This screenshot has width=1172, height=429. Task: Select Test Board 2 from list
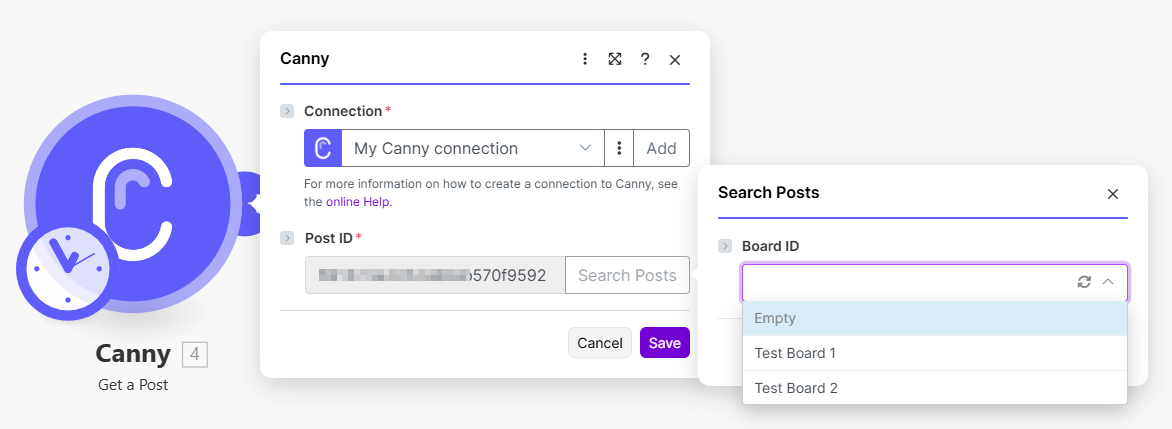pyautogui.click(x=796, y=388)
